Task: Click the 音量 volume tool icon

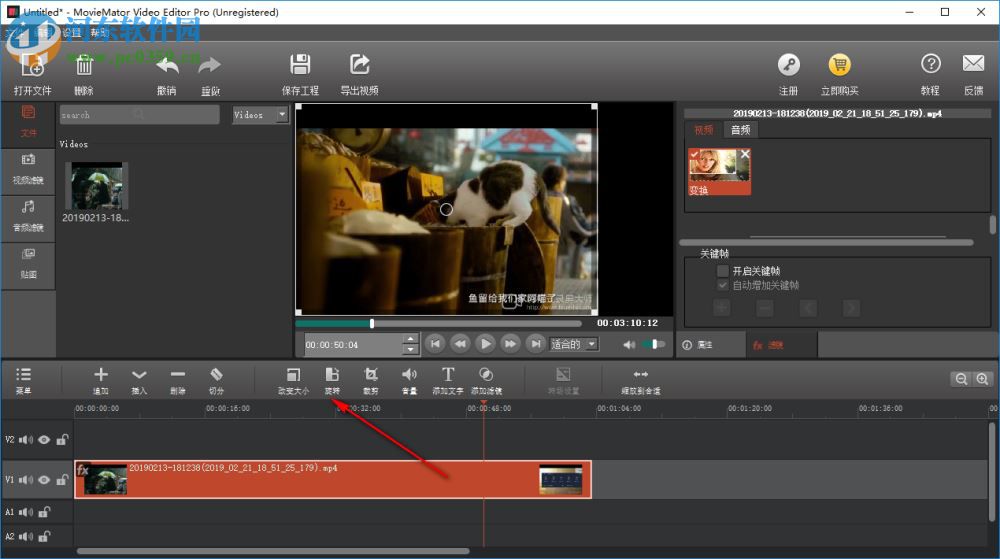Action: coord(409,374)
